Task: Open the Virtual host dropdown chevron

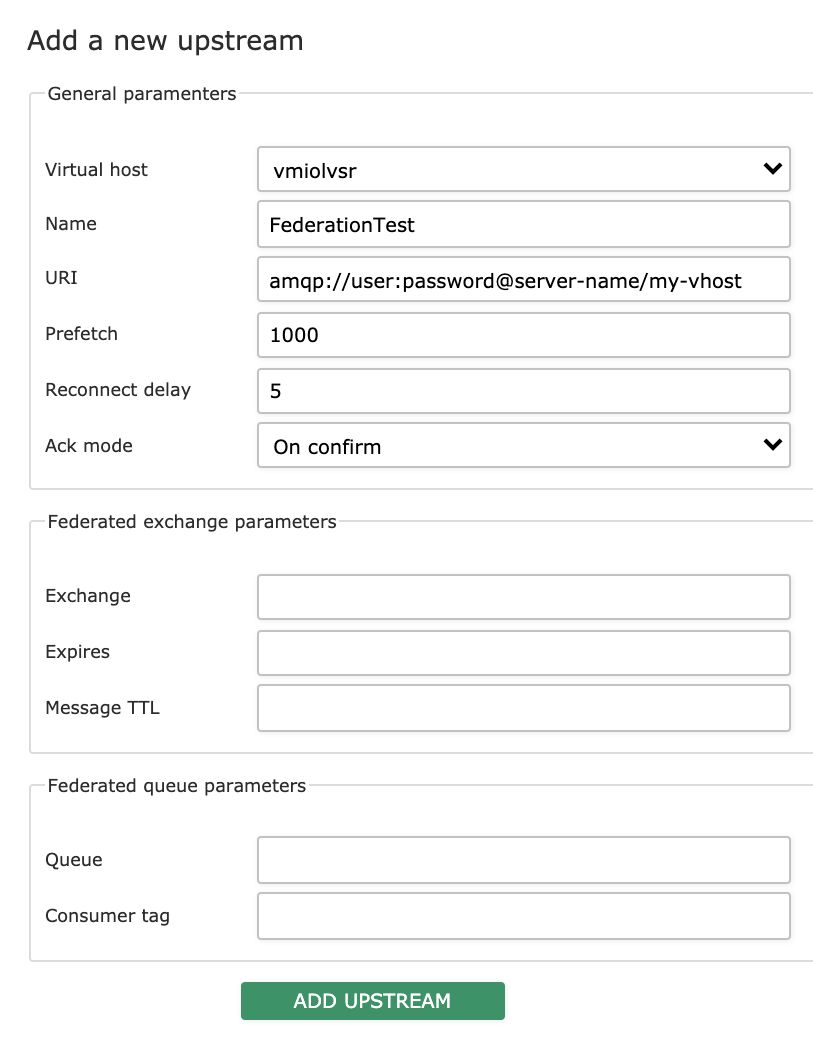Action: pyautogui.click(x=771, y=169)
